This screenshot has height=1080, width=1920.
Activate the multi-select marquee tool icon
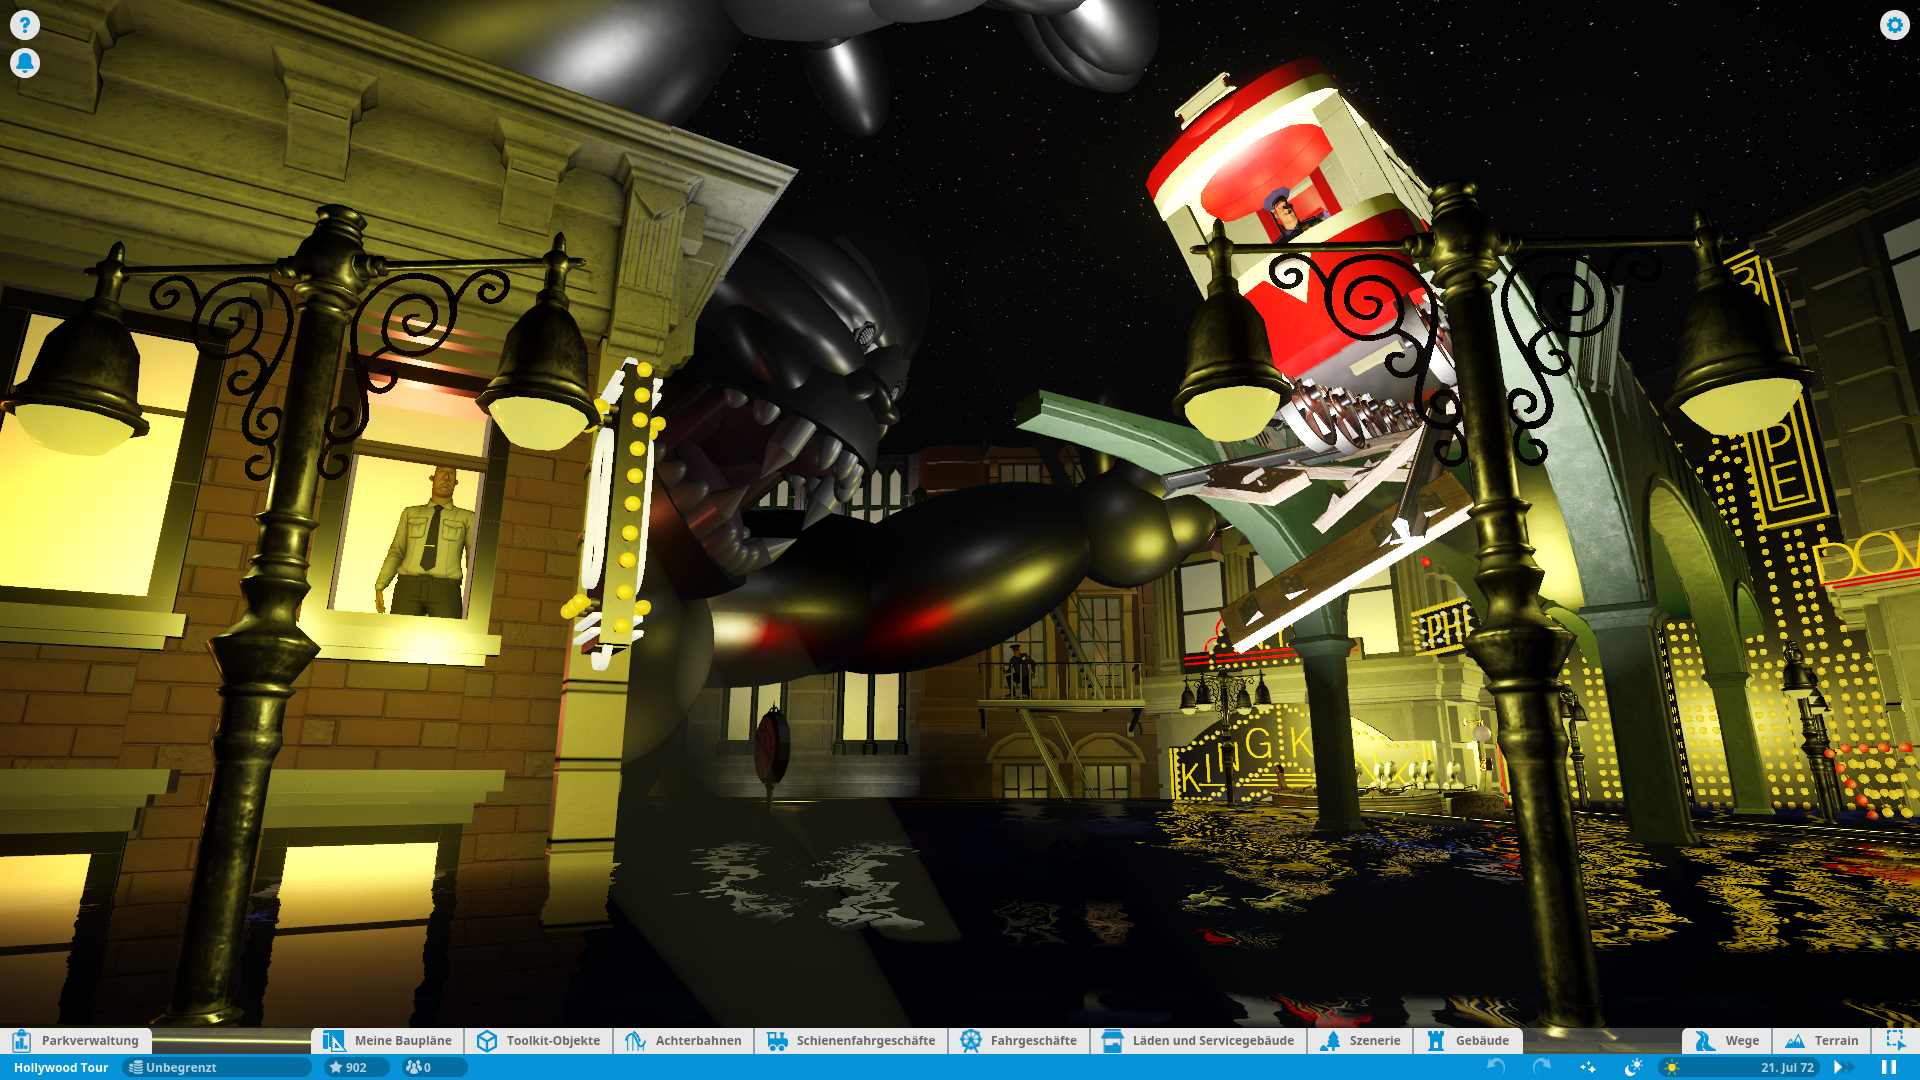pyautogui.click(x=1895, y=1040)
